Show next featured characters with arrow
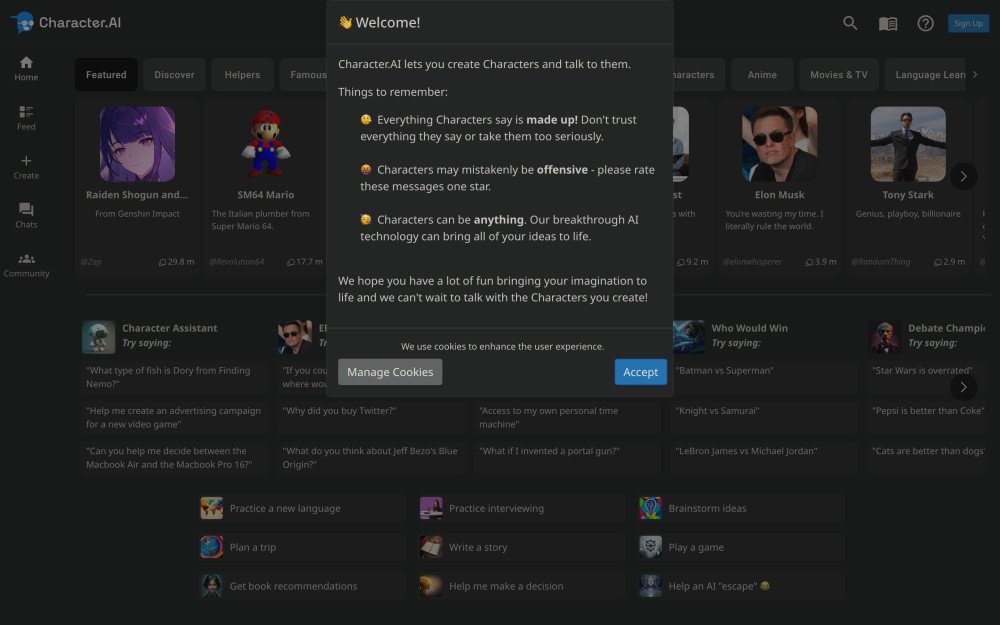Image resolution: width=1000 pixels, height=625 pixels. click(963, 176)
